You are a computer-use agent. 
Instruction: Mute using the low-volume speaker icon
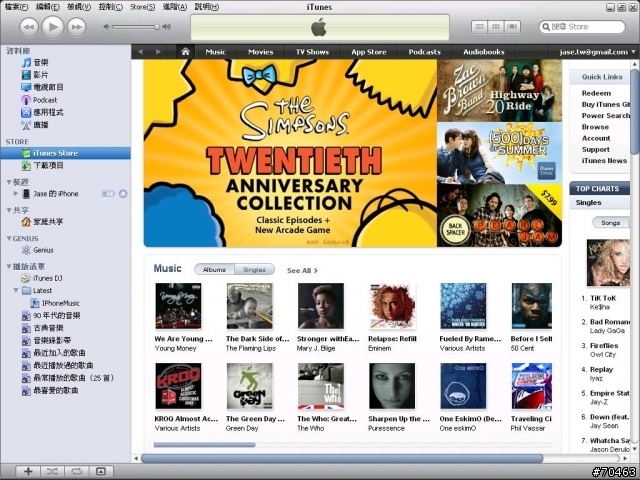pos(106,27)
